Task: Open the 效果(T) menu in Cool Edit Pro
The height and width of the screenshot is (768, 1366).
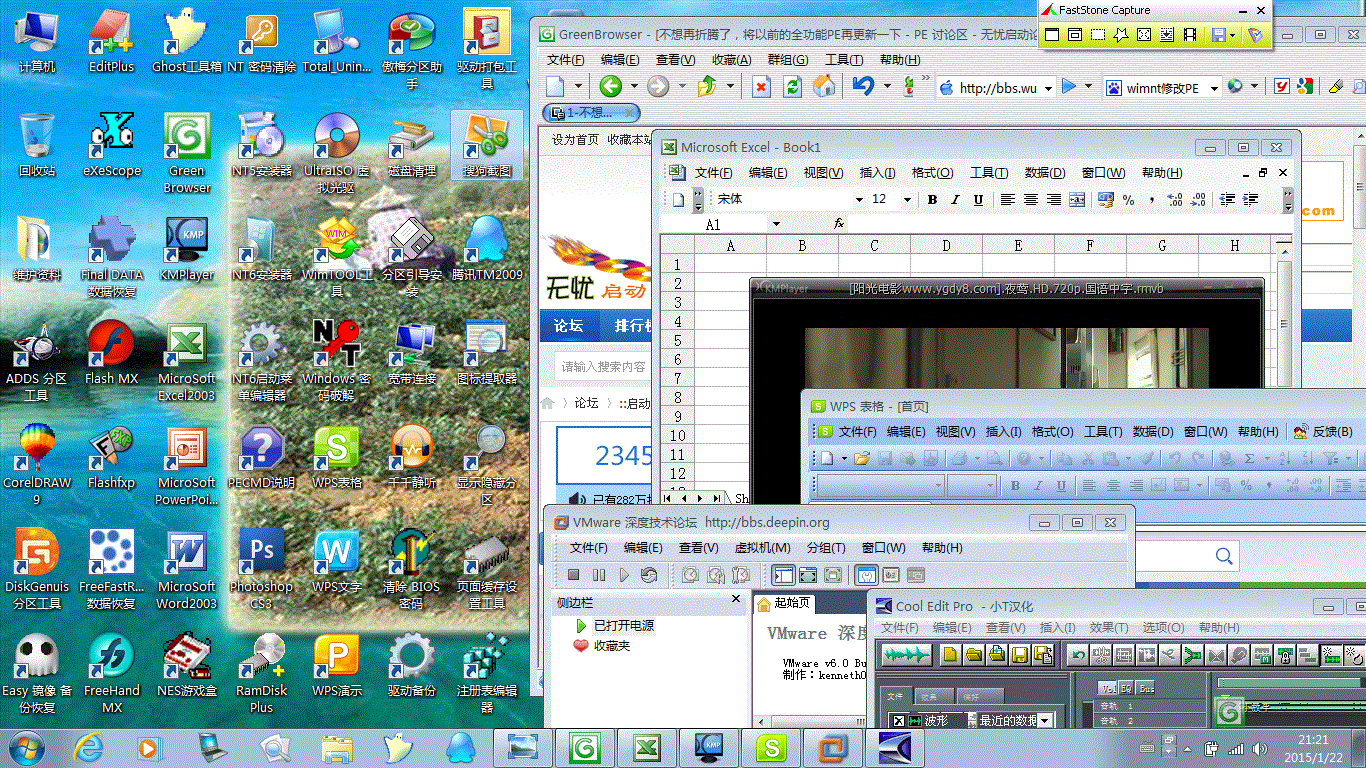Action: (x=1109, y=628)
